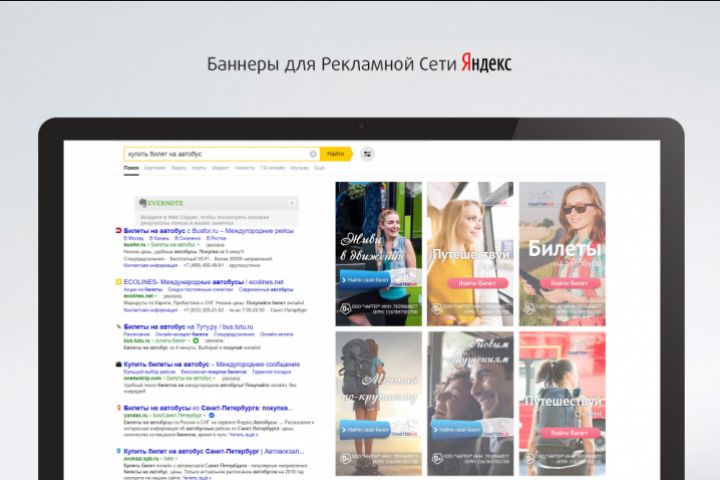Click the red Busfor favicon
This screenshot has height=480, width=720.
[x=118, y=231]
